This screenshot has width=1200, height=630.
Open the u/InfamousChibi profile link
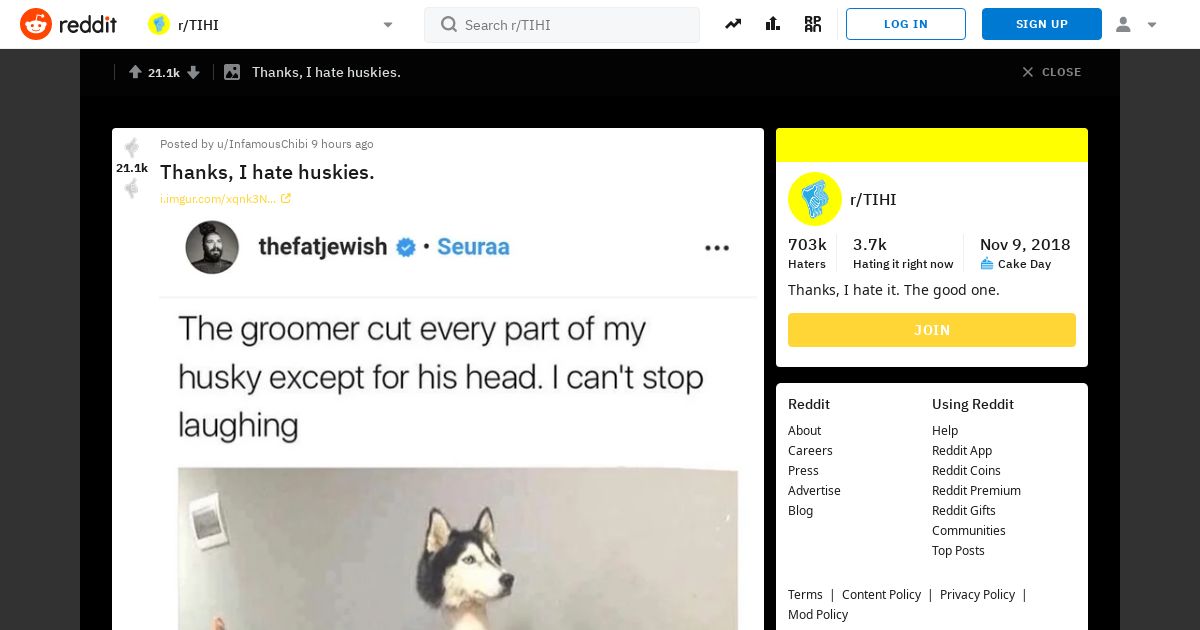tap(262, 144)
